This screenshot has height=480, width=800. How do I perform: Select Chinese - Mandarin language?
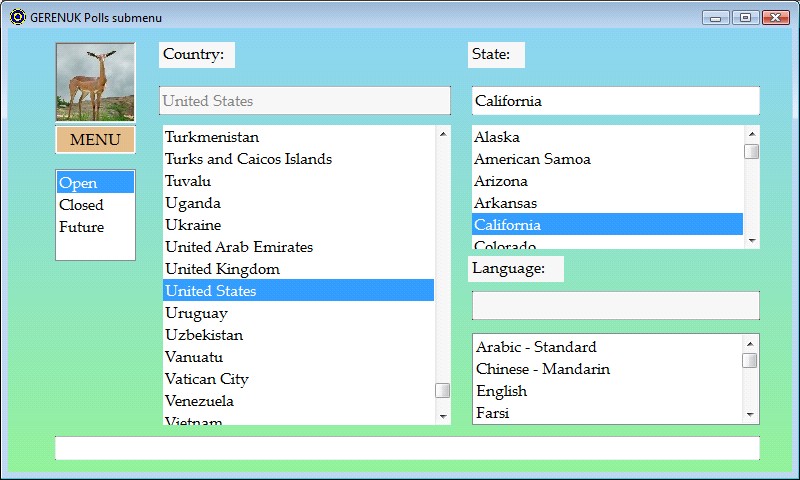click(x=542, y=369)
